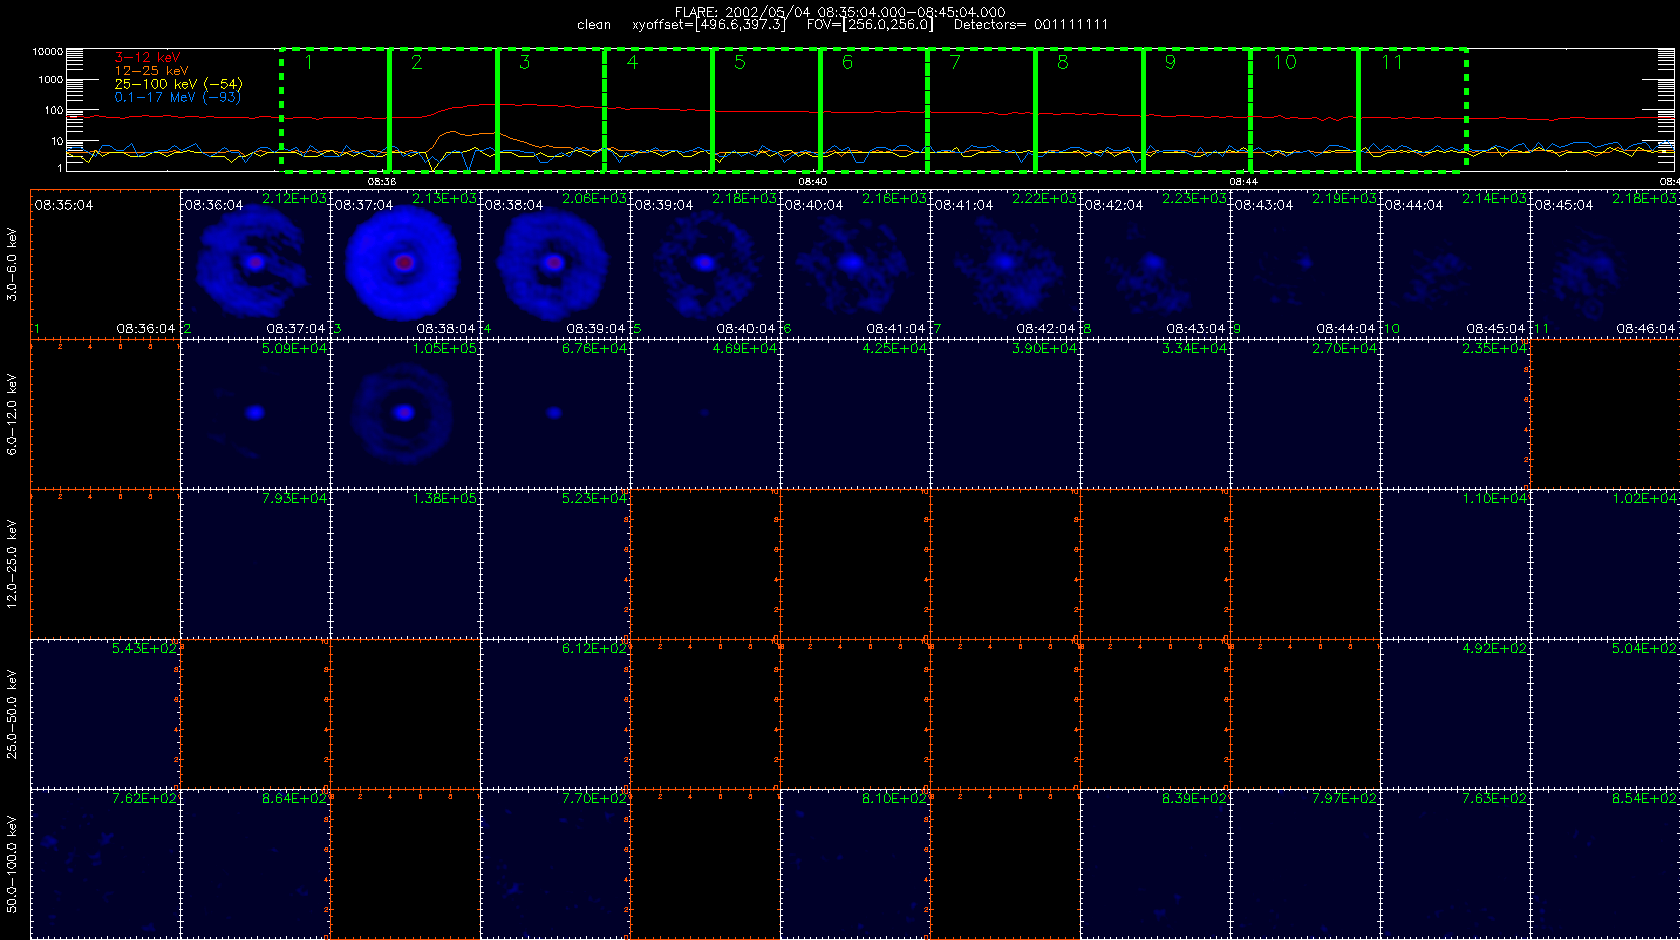Screen dimensions: 1680x940
Task: Click the 25.0-50.0 keV image labeled 5.43E+02
Action: pos(105,713)
